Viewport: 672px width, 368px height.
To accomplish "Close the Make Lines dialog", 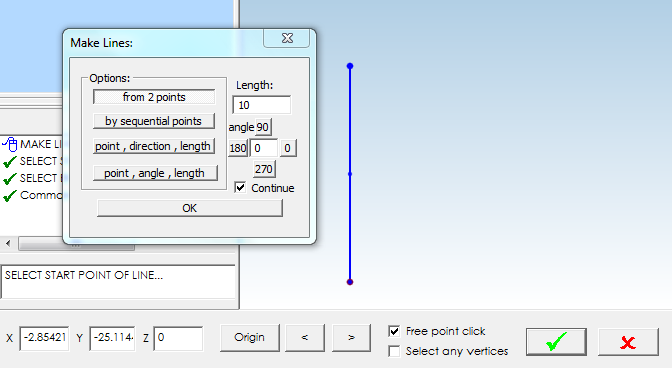I will click(287, 38).
